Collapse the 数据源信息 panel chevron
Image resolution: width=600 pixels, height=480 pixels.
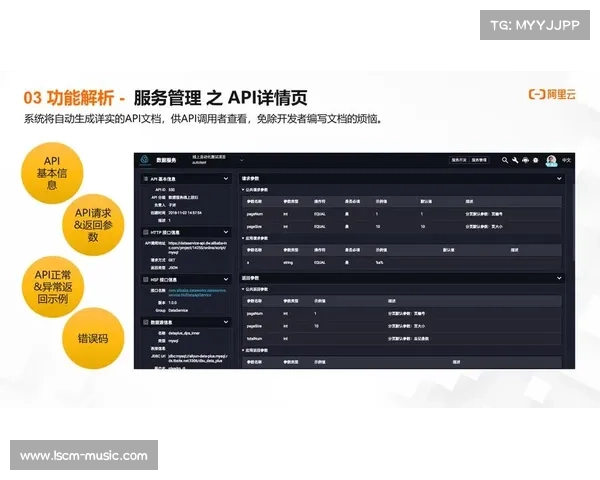[226, 322]
